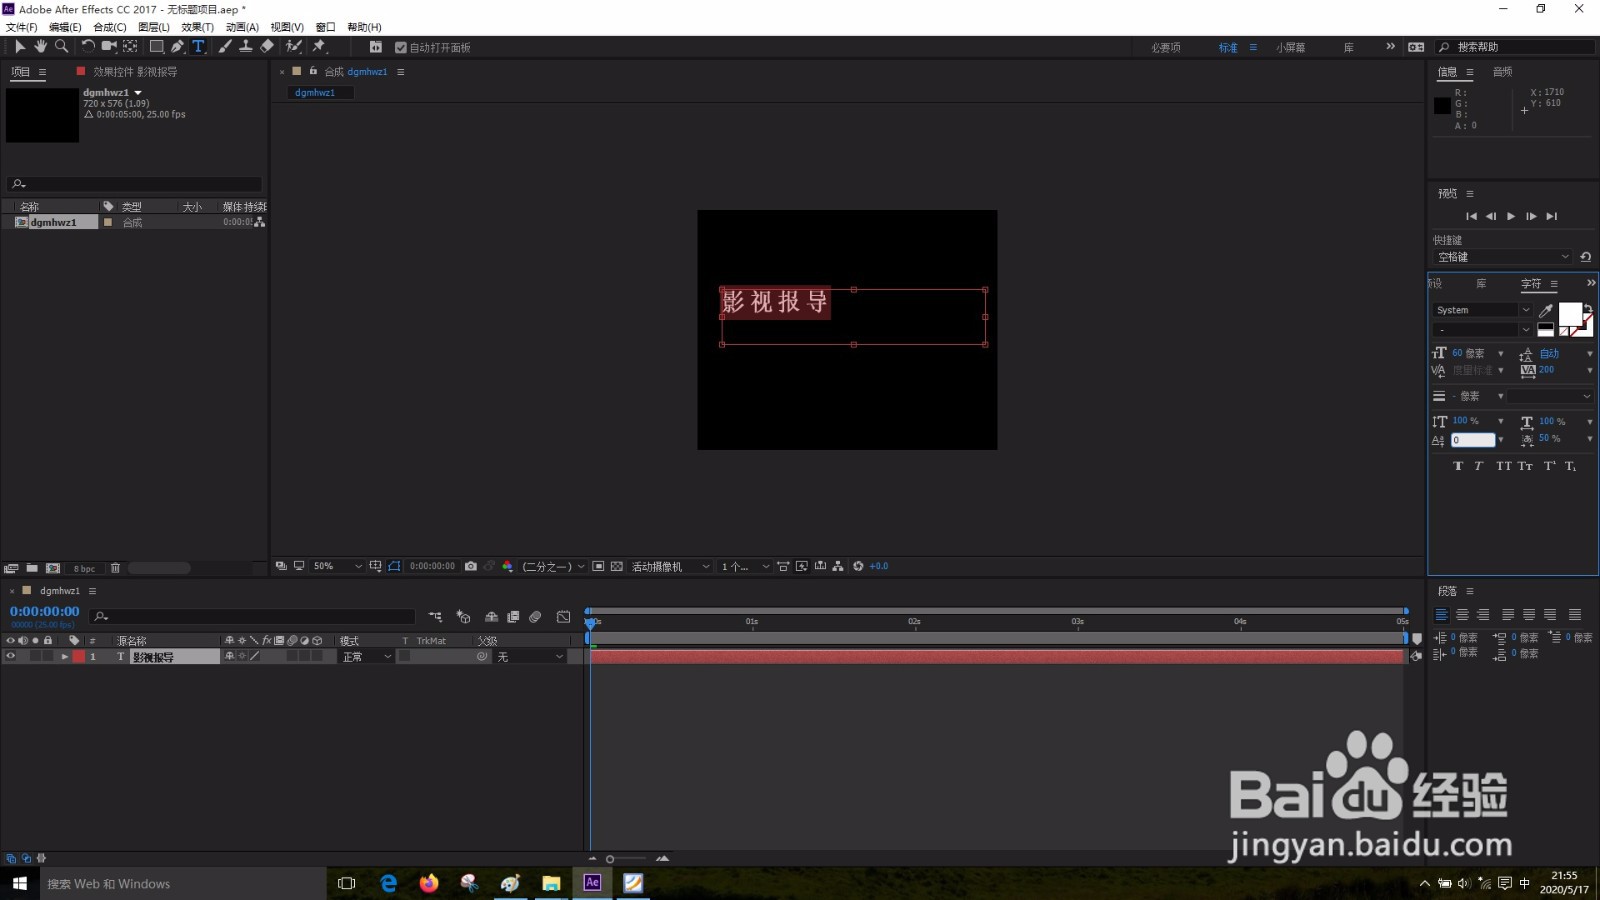This screenshot has width=1600, height=900.
Task: Select the Clone Stamp tool
Action: 245,46
